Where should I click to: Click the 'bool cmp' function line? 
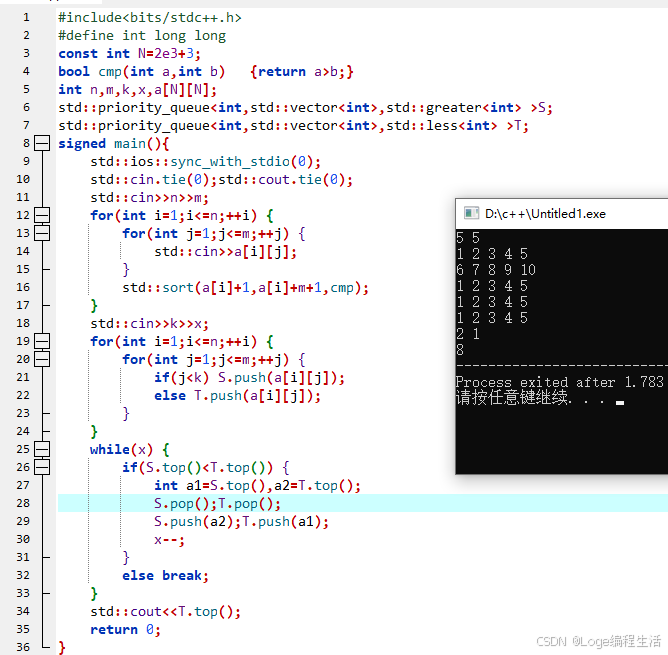206,72
